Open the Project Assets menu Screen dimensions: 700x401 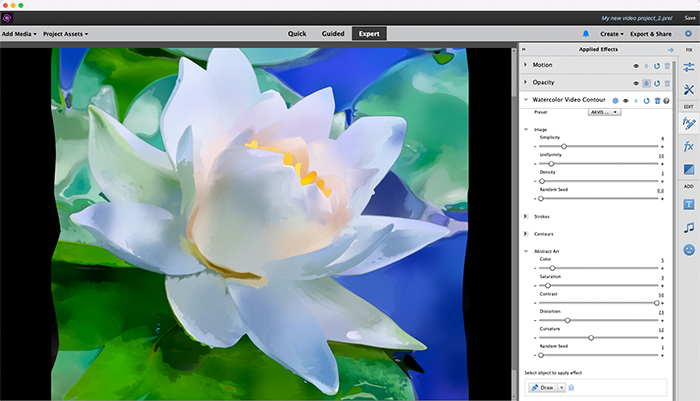[65, 34]
